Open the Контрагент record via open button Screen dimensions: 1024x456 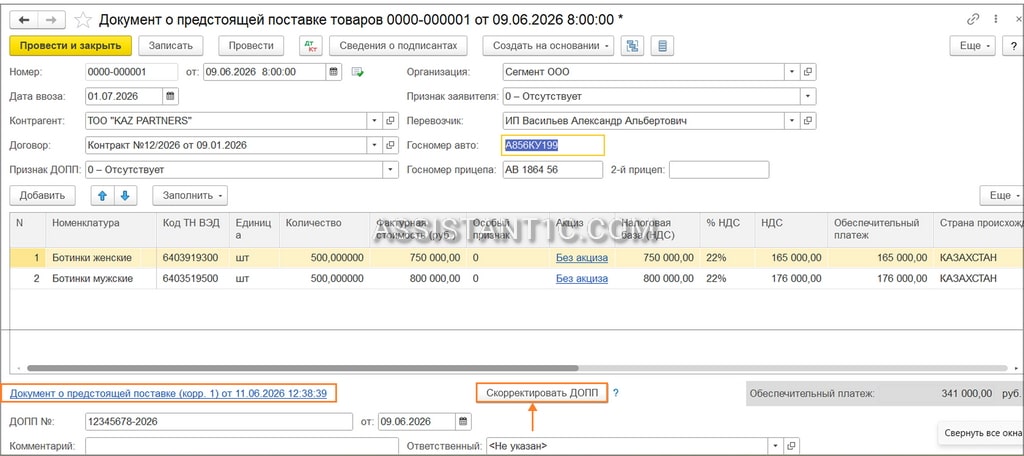391,121
